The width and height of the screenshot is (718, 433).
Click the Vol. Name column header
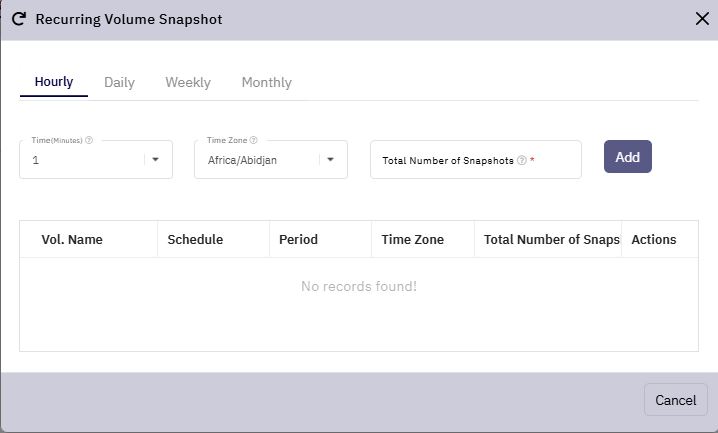click(72, 239)
